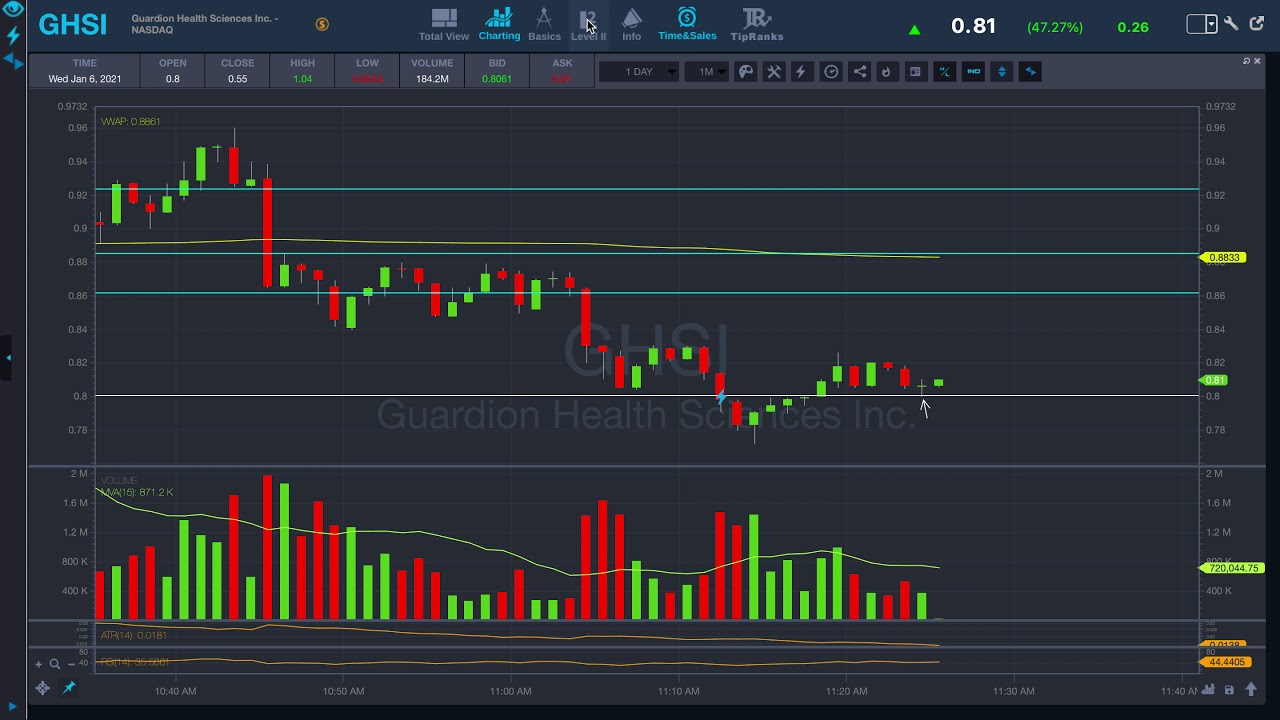The width and height of the screenshot is (1280, 720).
Task: Click the upload arrow icon at bottom right
Action: tap(1251, 689)
